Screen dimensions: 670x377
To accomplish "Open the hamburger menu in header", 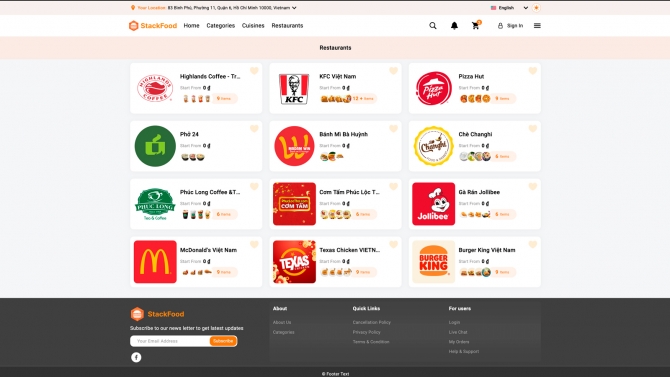I will pyautogui.click(x=537, y=26).
